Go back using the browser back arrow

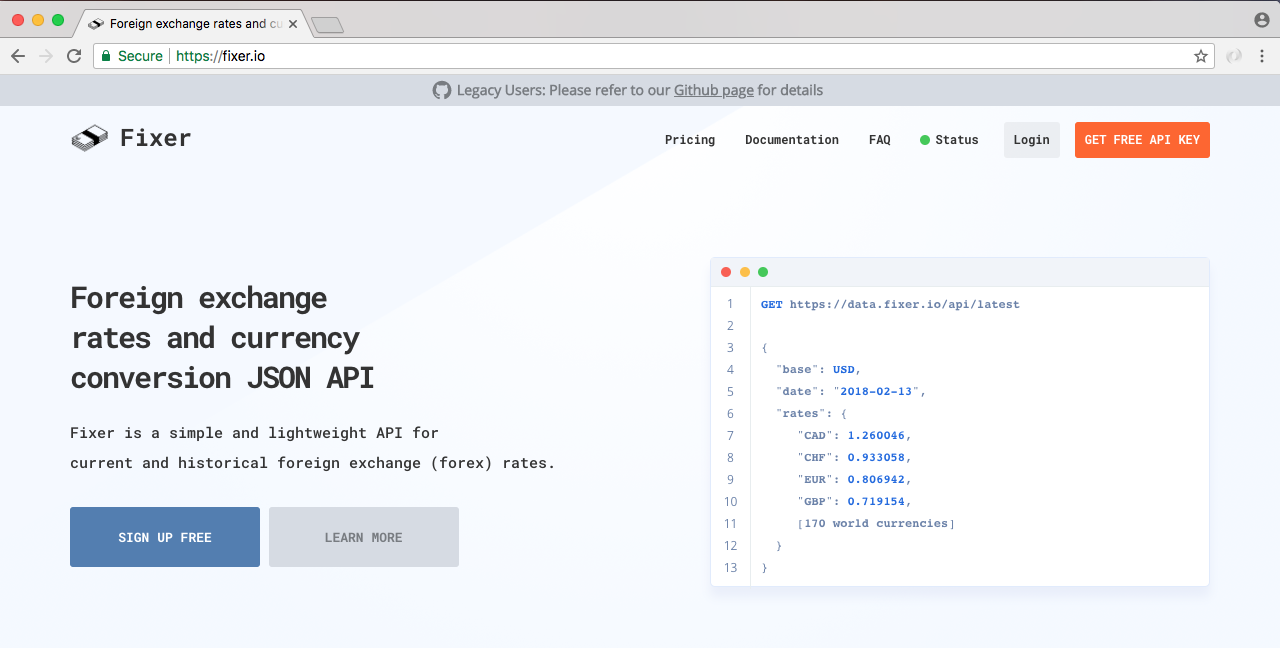(18, 56)
